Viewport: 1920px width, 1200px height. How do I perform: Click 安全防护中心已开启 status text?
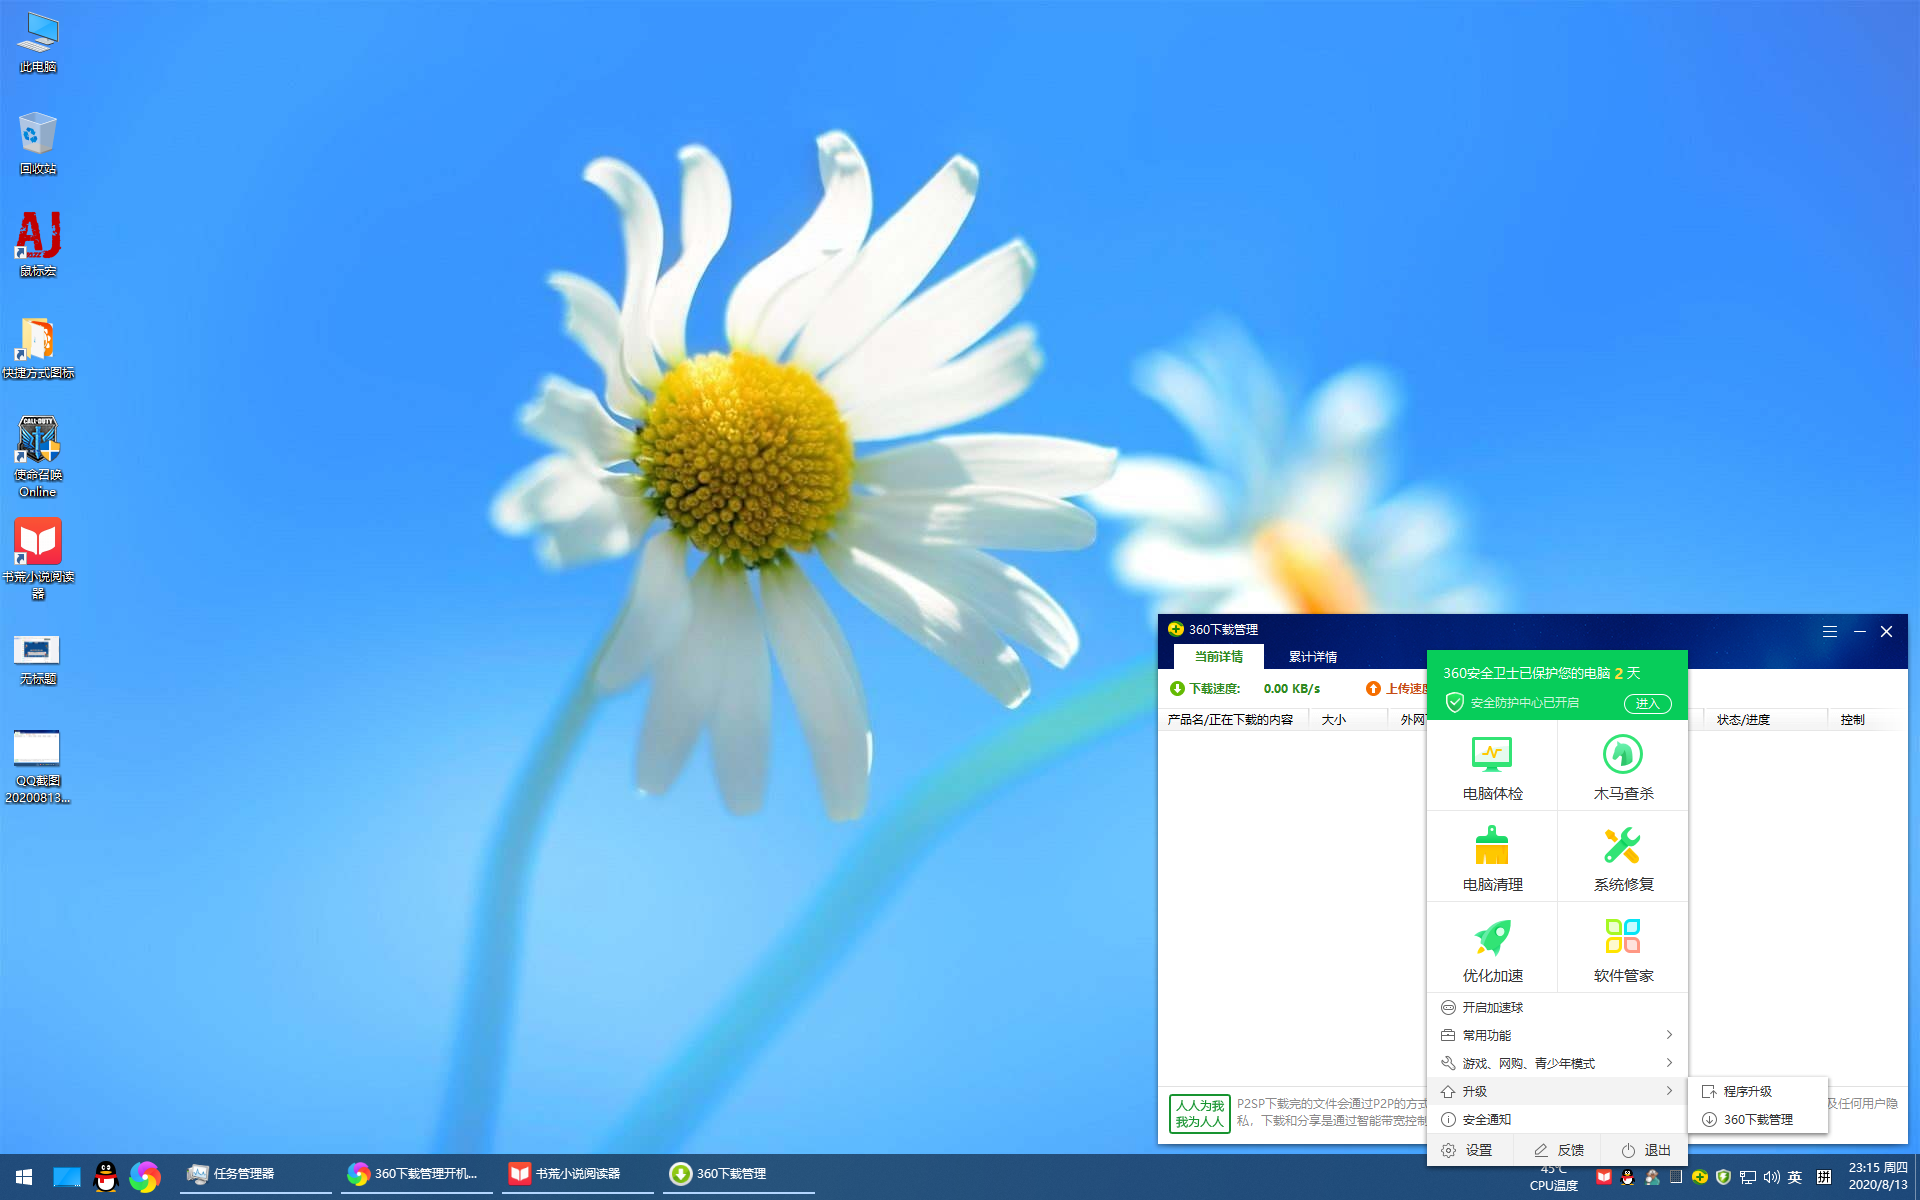coord(1525,703)
